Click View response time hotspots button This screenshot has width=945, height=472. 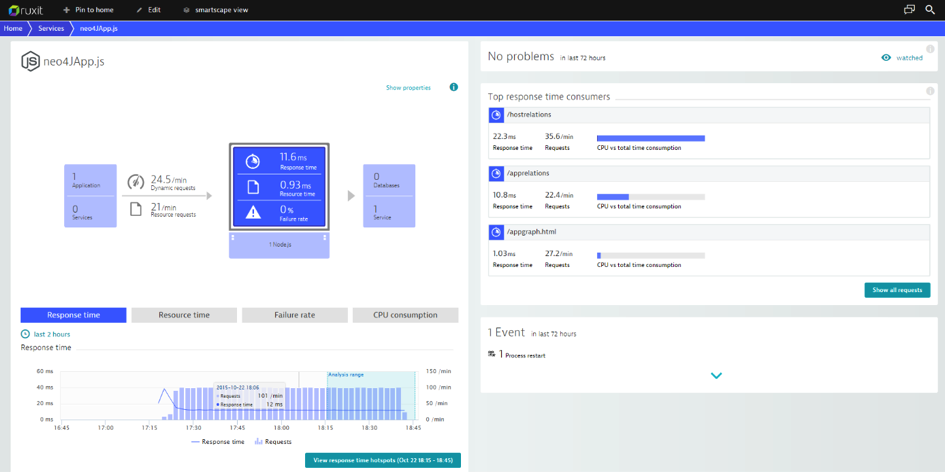(383, 460)
